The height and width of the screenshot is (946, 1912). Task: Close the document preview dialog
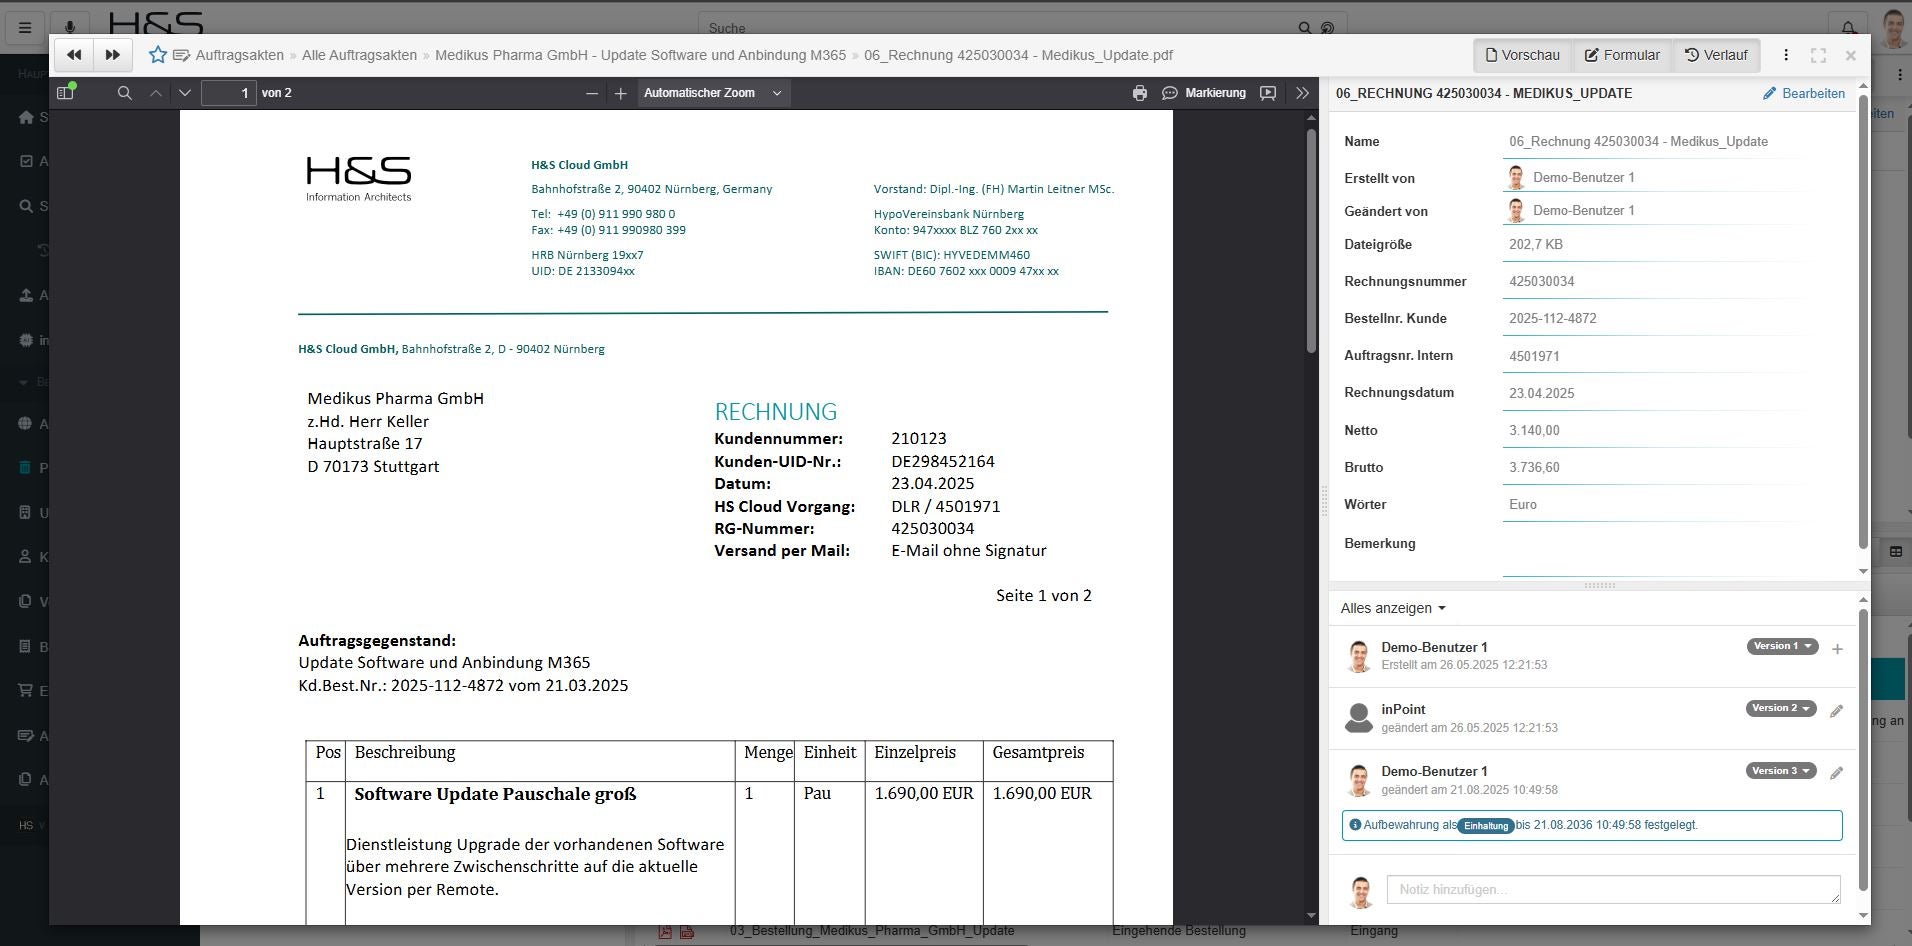point(1851,55)
